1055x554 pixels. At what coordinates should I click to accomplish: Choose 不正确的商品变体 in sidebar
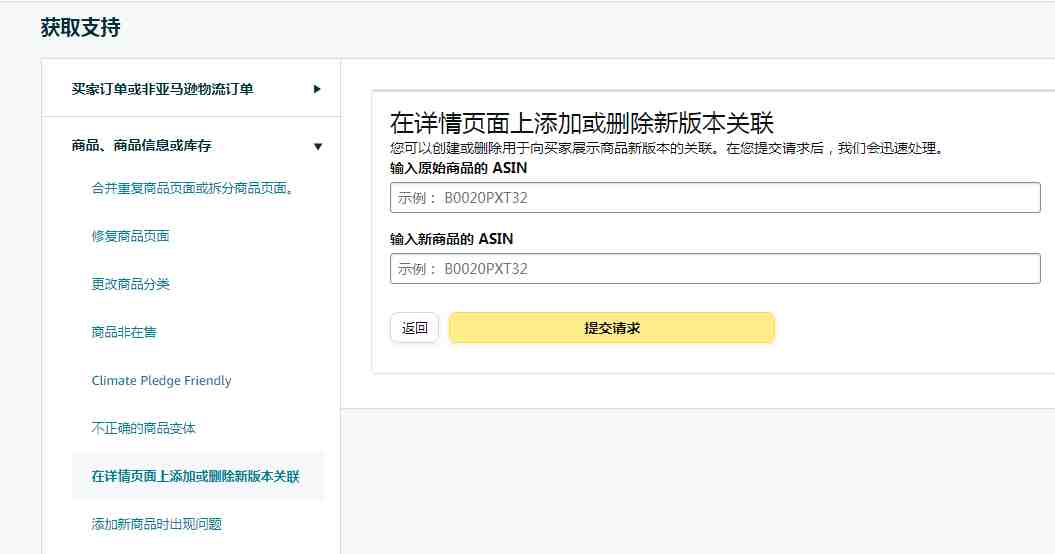tap(143, 428)
